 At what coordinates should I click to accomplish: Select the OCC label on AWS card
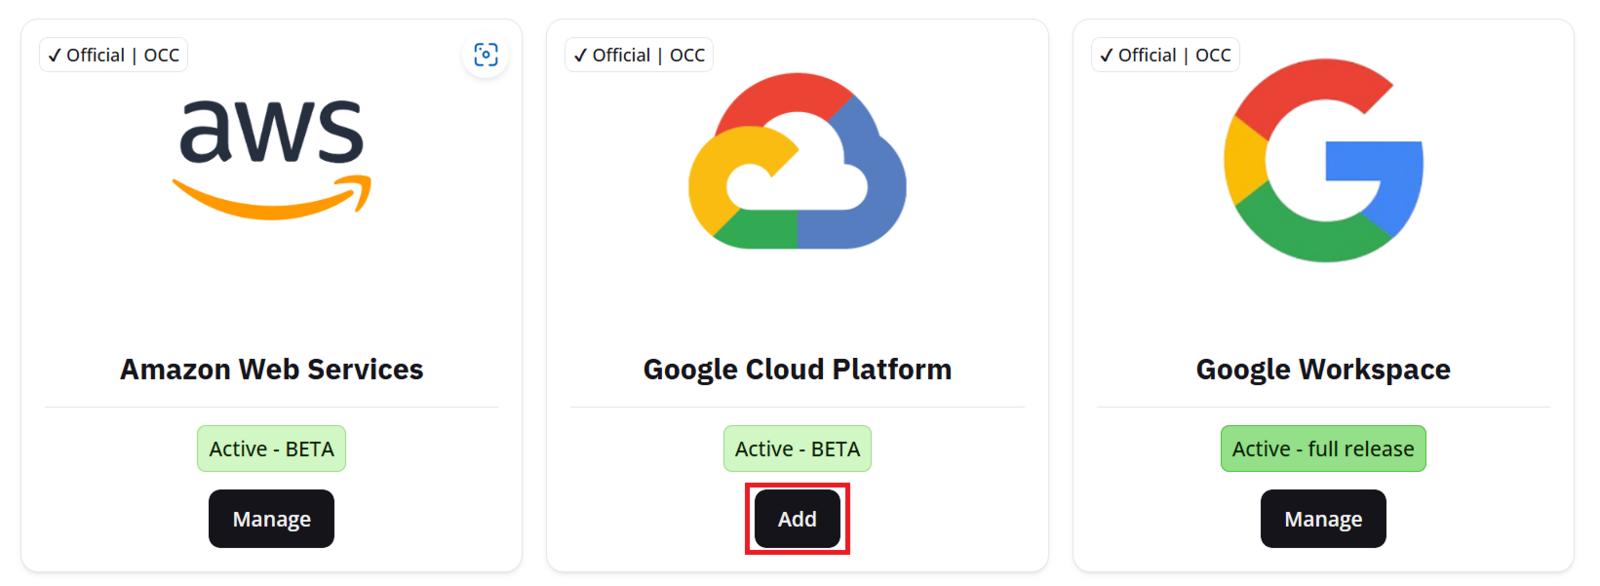click(x=161, y=56)
